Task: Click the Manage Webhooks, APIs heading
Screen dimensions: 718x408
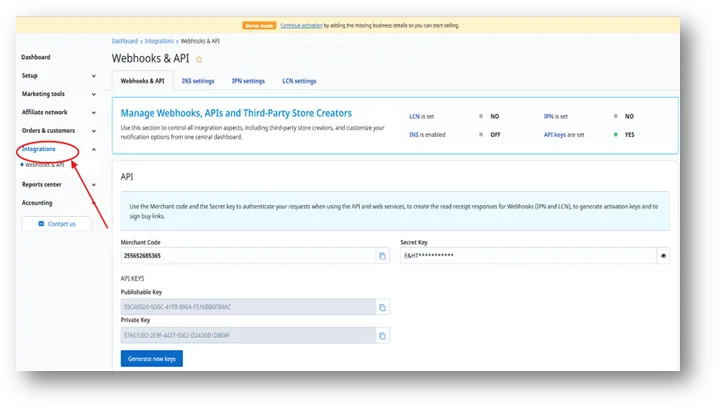Action: coord(236,113)
